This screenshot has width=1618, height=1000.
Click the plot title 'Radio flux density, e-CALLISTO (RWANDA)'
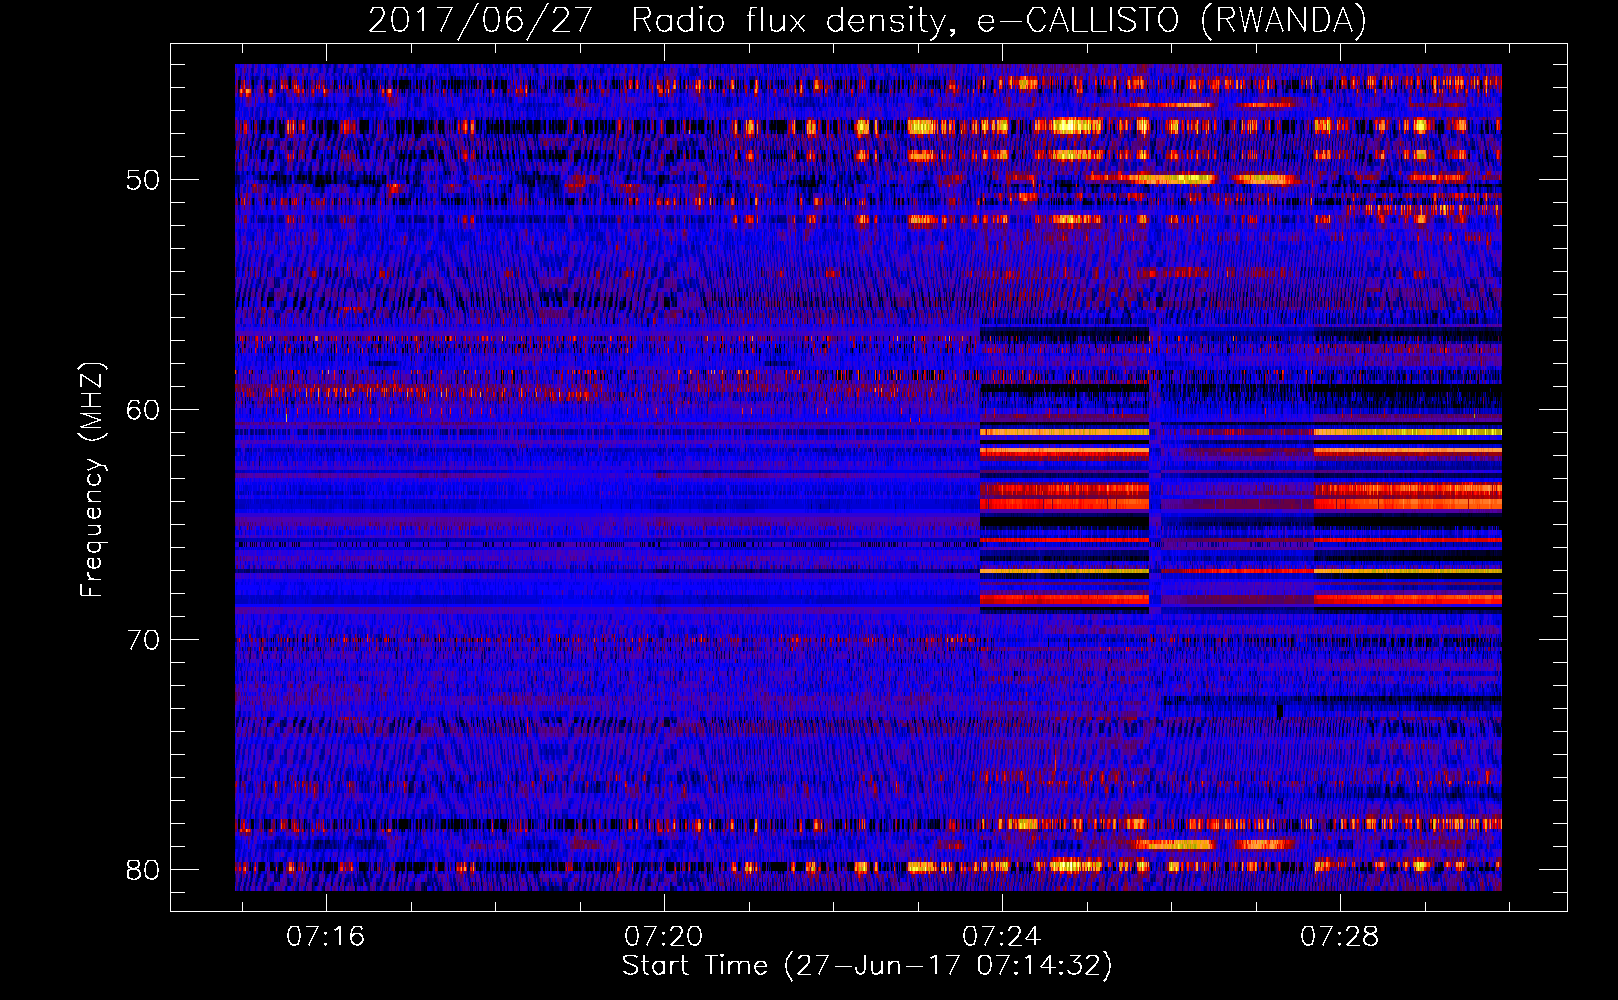tap(999, 21)
